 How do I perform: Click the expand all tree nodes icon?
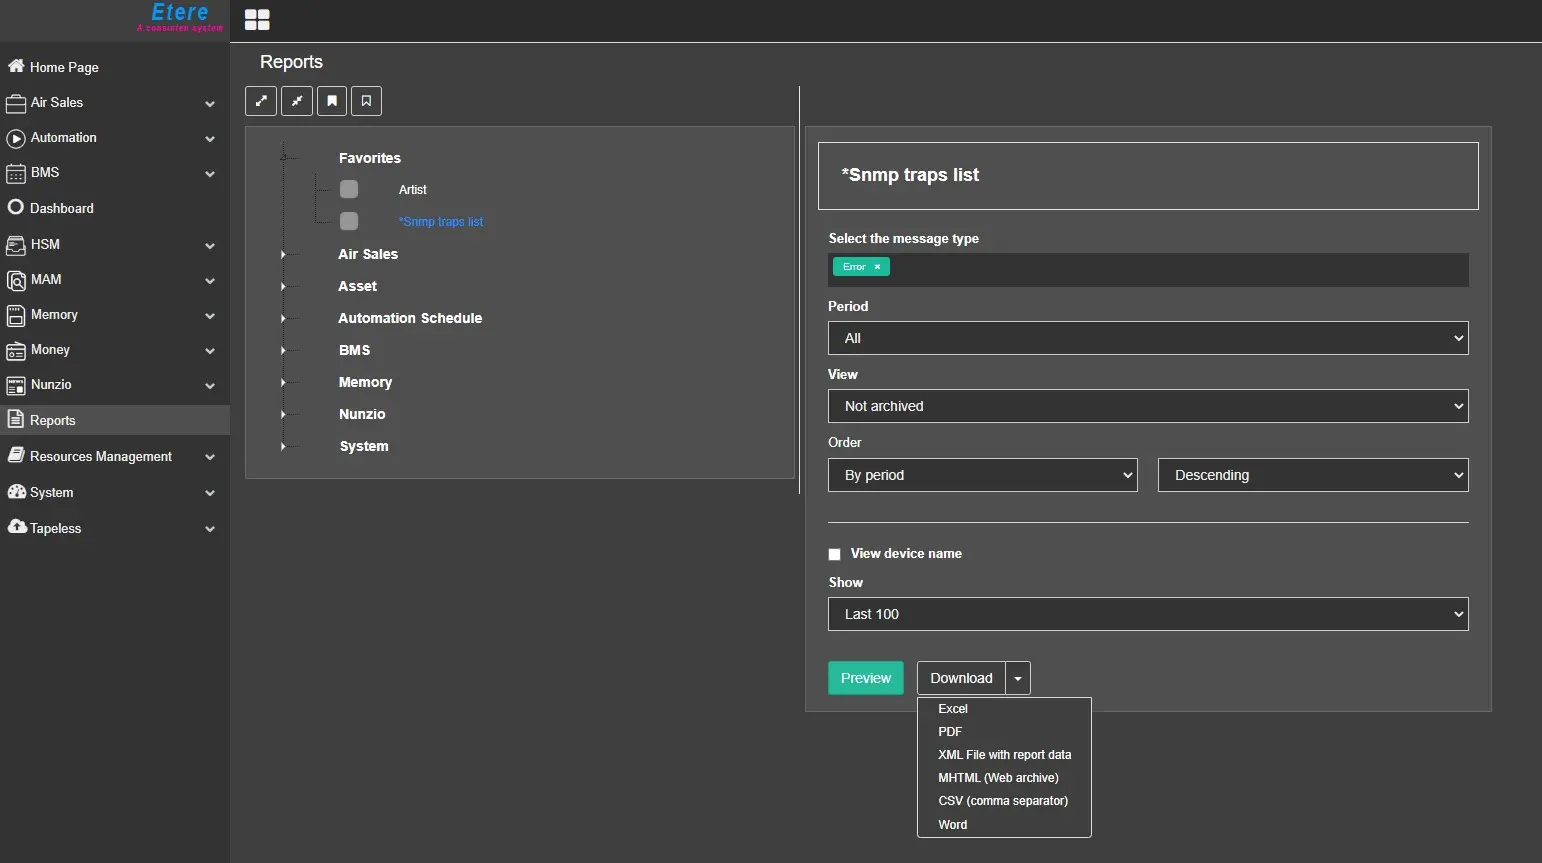[261, 101]
